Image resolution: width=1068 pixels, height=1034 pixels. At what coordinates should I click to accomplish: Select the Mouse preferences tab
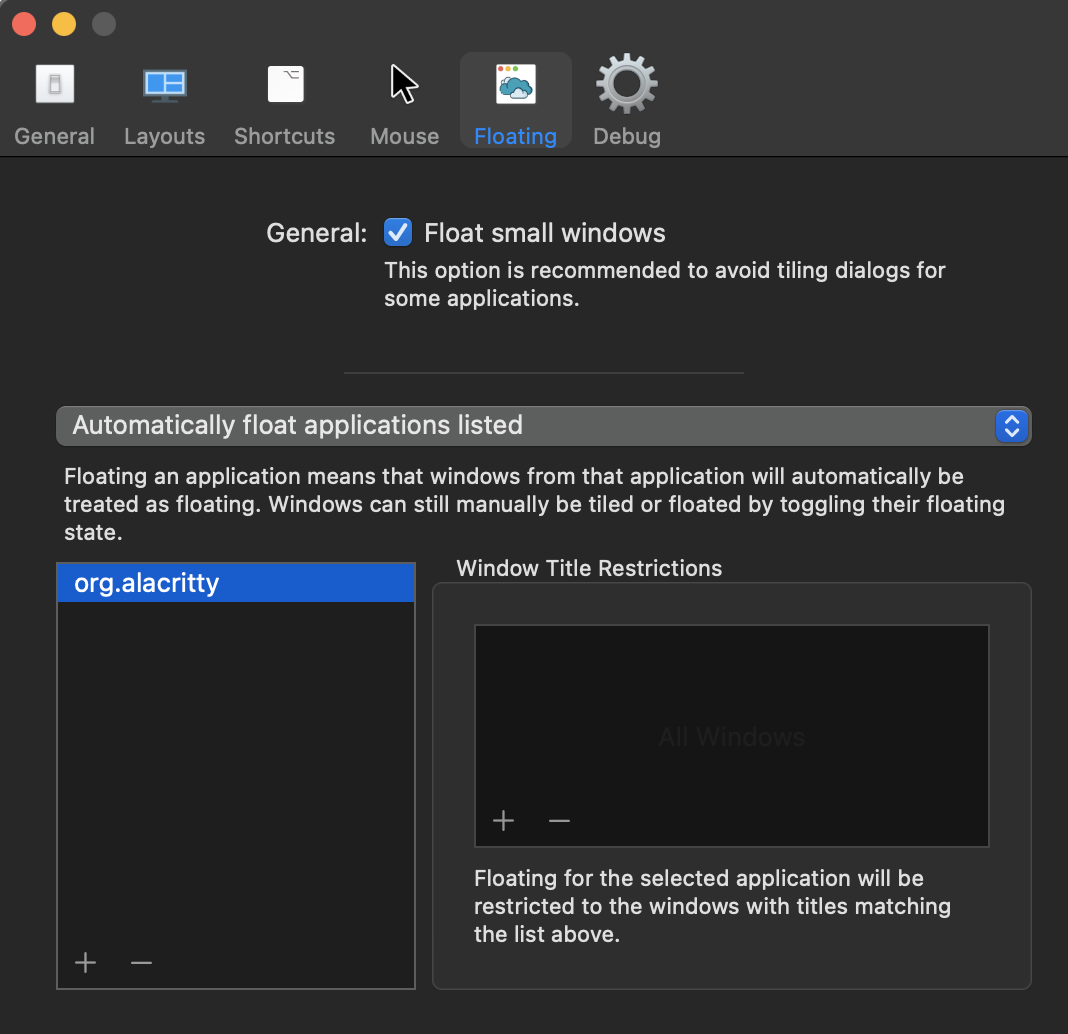(x=405, y=104)
